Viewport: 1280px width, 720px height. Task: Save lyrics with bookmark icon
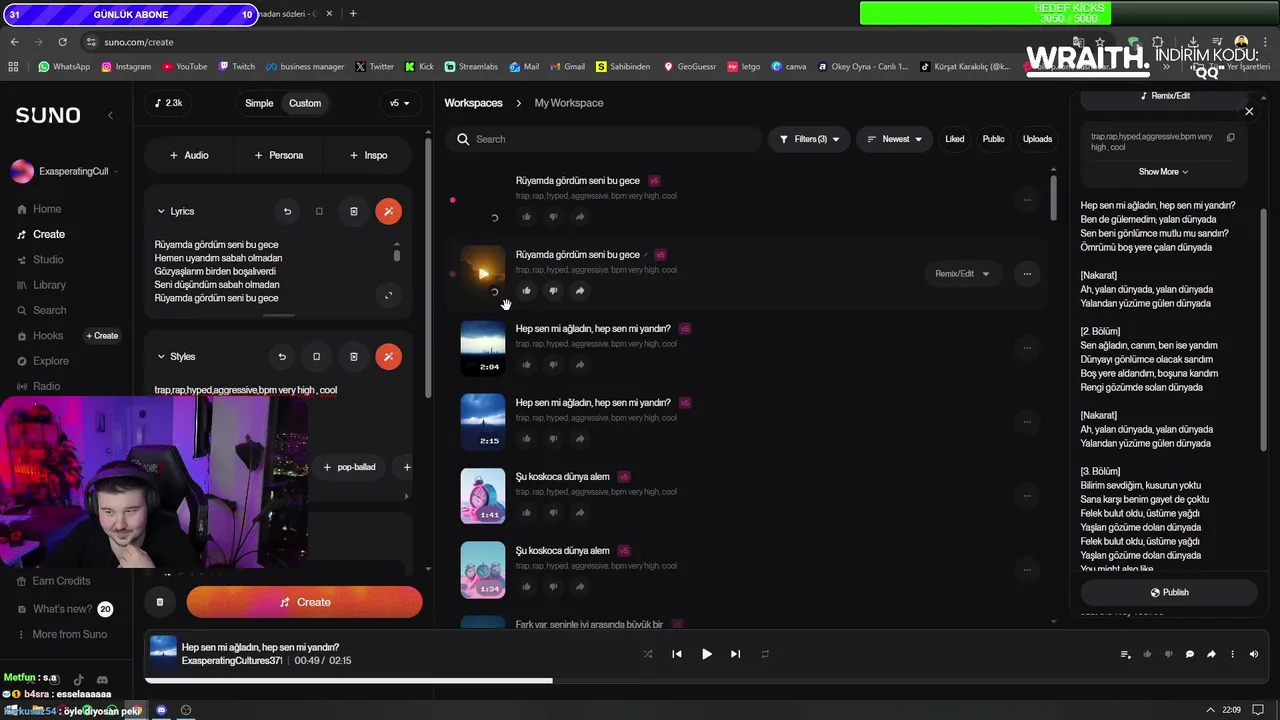319,212
